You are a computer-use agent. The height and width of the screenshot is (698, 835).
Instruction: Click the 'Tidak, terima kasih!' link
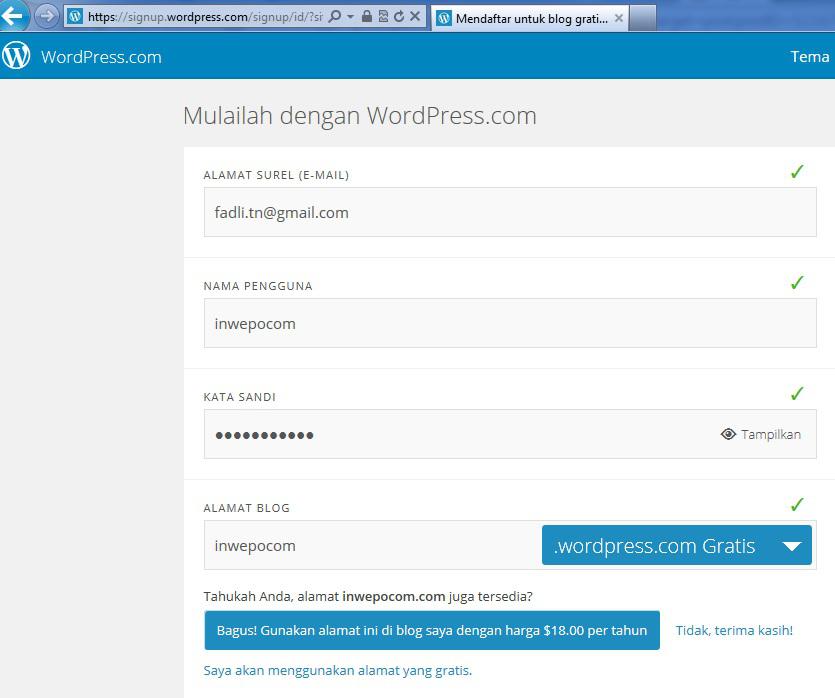[734, 630]
